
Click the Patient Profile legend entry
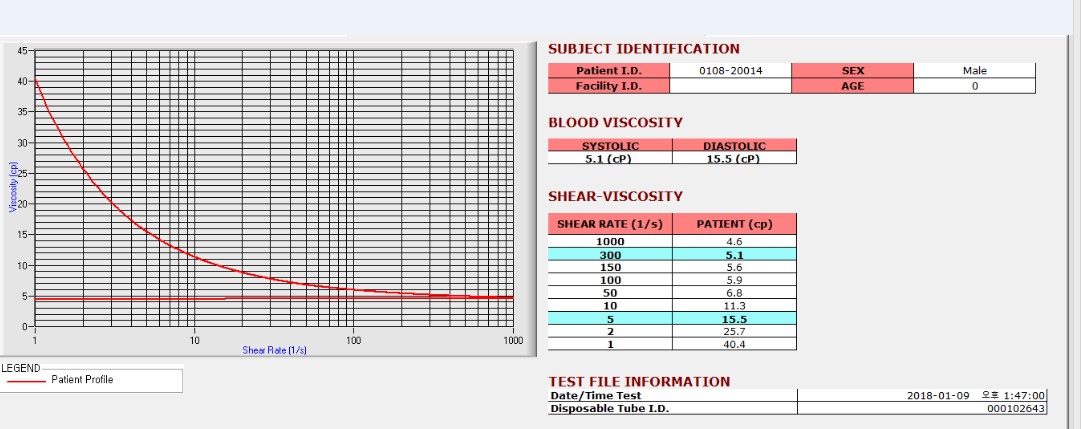tap(82, 379)
